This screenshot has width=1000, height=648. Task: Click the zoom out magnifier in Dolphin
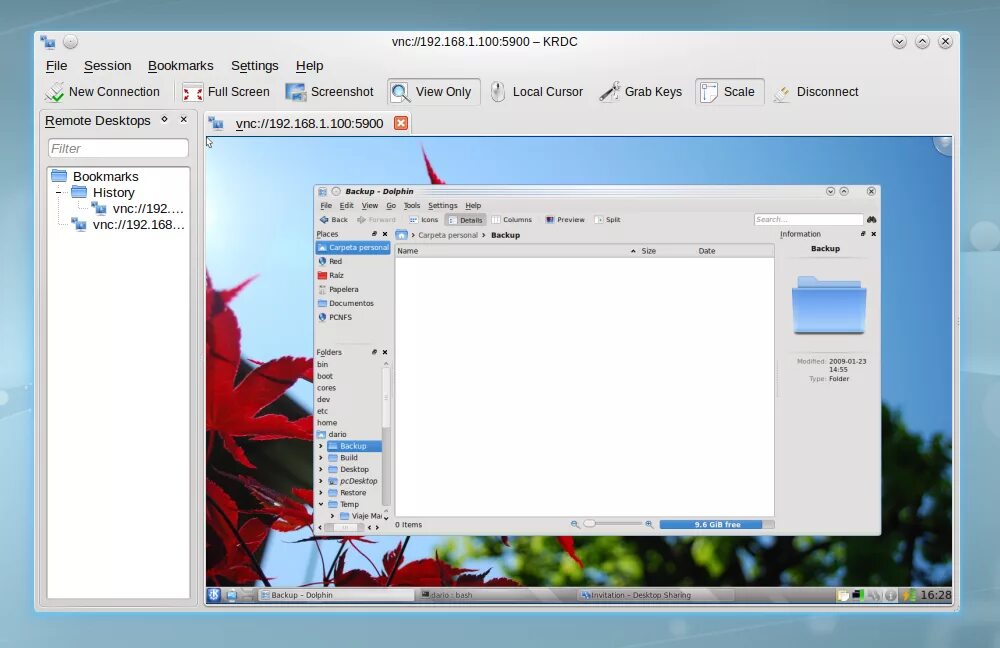point(575,524)
